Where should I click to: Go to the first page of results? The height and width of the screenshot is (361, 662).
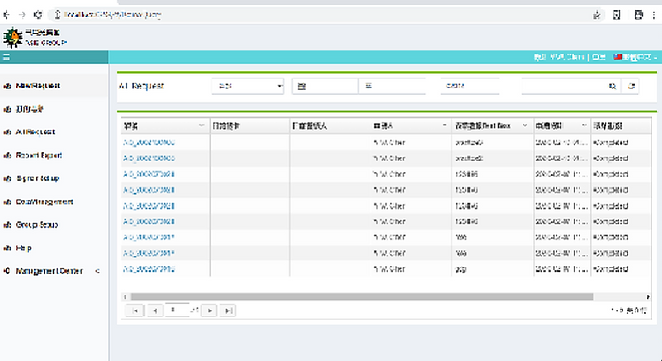[x=135, y=311]
